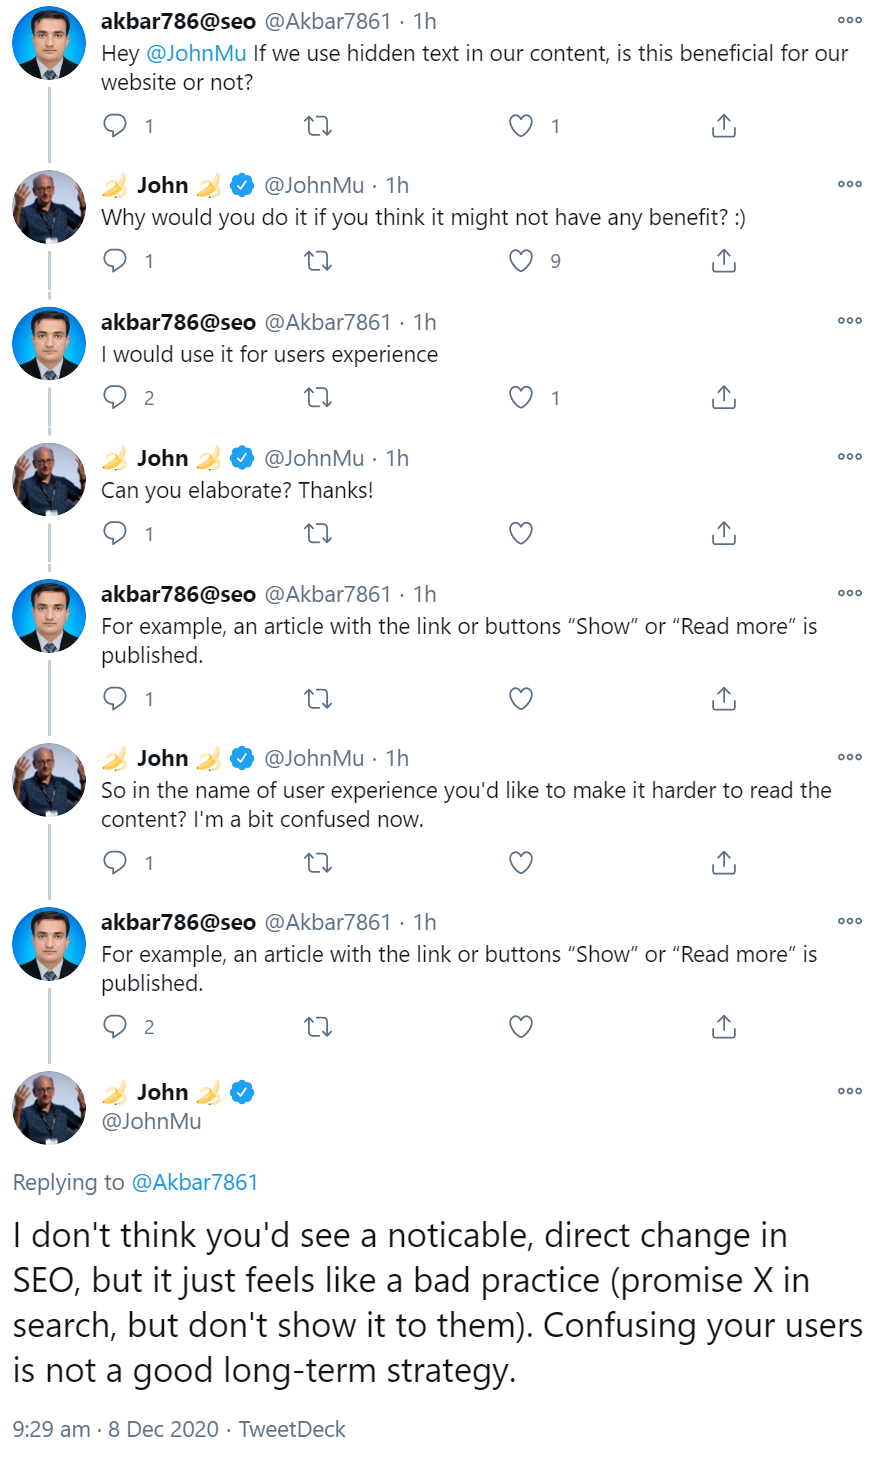The width and height of the screenshot is (881, 1457).
Task: Reply to akbar786's first tweet about hidden text
Action: pos(116,126)
